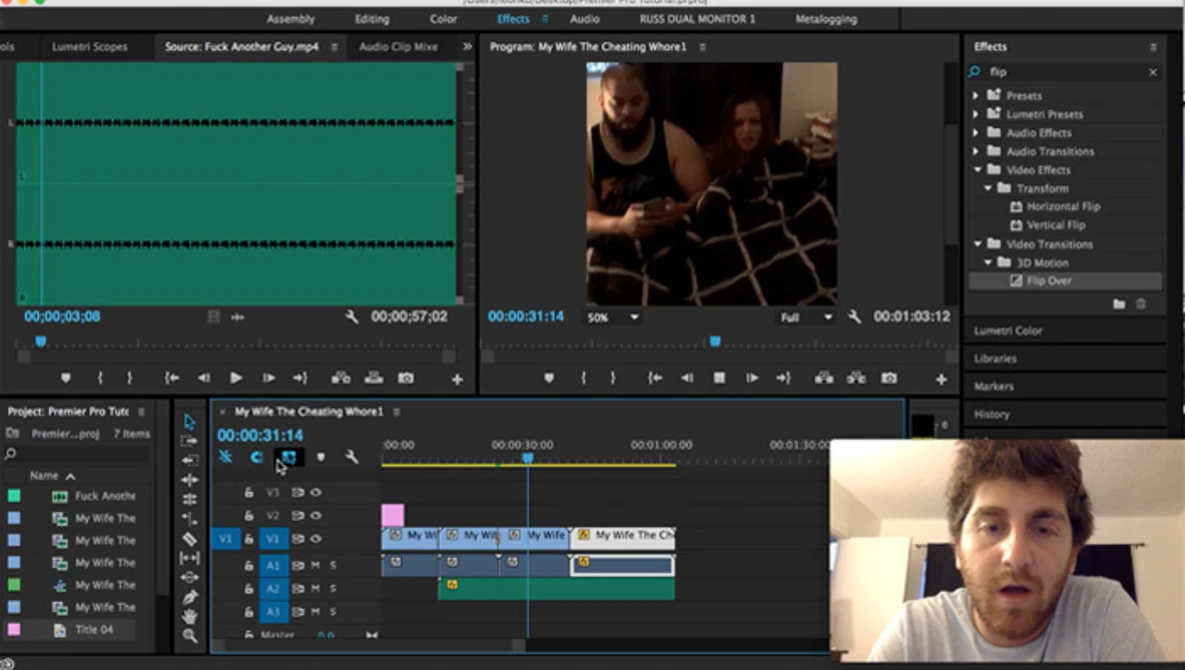Viewport: 1185px width, 670px height.
Task: Open the Full playback resolution dropdown
Action: [806, 317]
